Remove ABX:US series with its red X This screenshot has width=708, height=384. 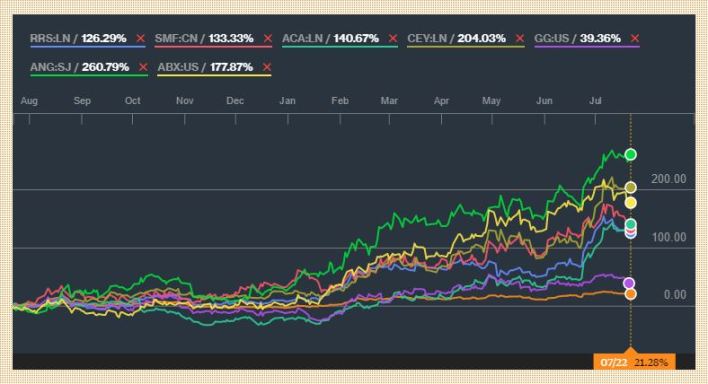pyautogui.click(x=267, y=67)
